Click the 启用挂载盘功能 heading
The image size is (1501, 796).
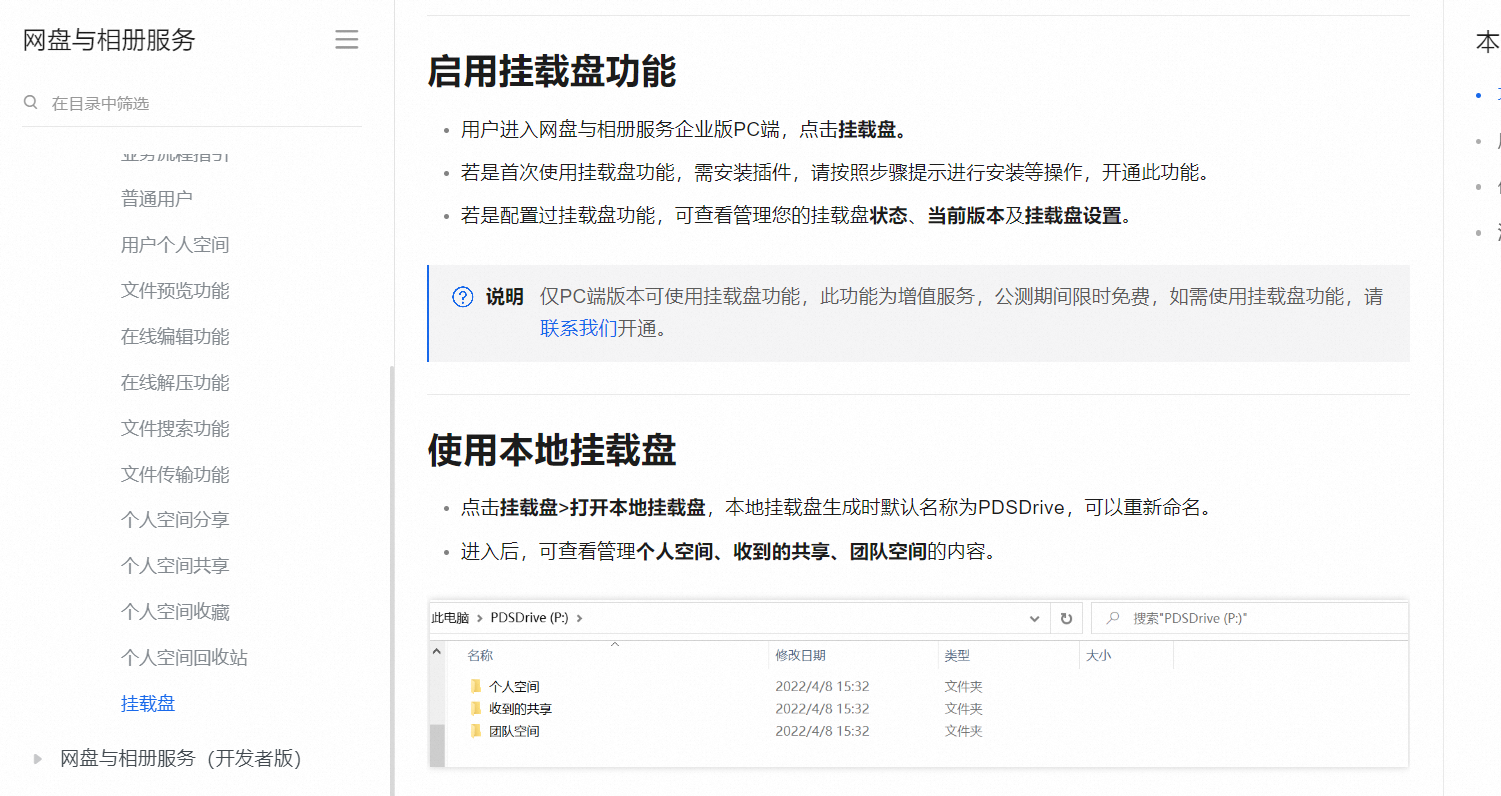pos(552,72)
